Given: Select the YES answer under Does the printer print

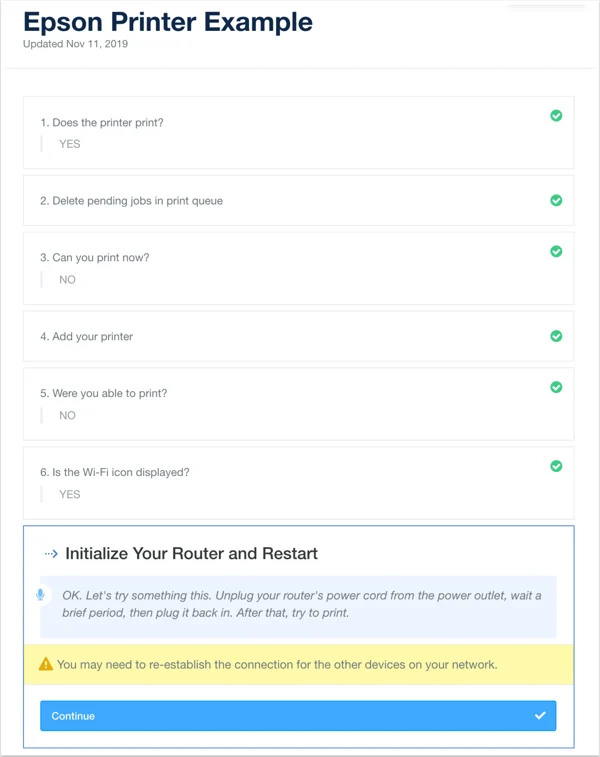Looking at the screenshot, I should tap(70, 144).
